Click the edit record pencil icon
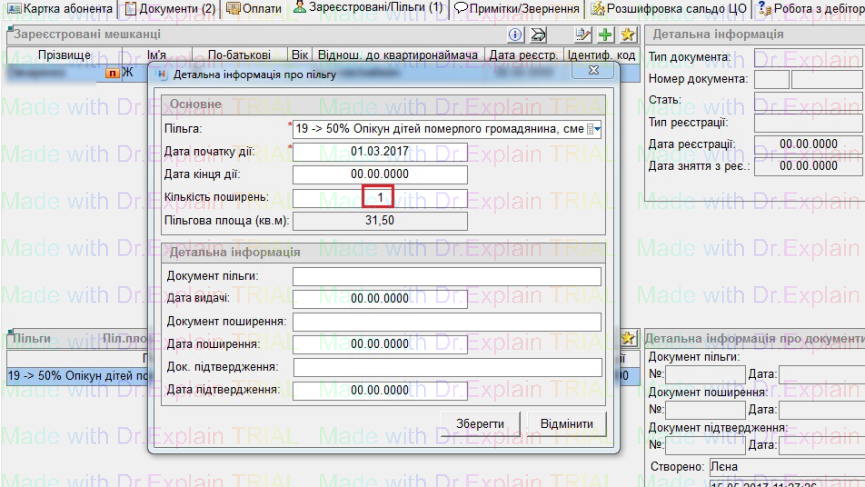The width and height of the screenshot is (865, 487). point(585,34)
